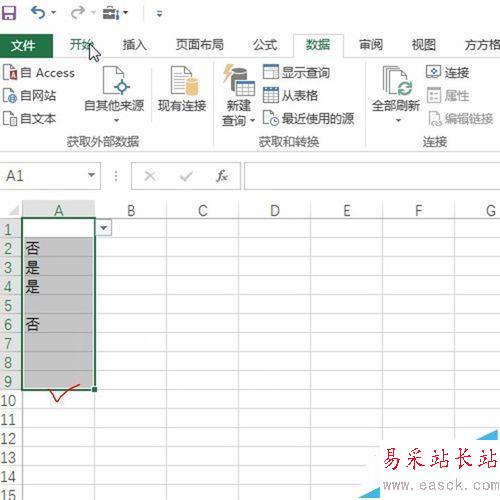Click 属性 (Properties) button
500x500 pixels.
448,96
